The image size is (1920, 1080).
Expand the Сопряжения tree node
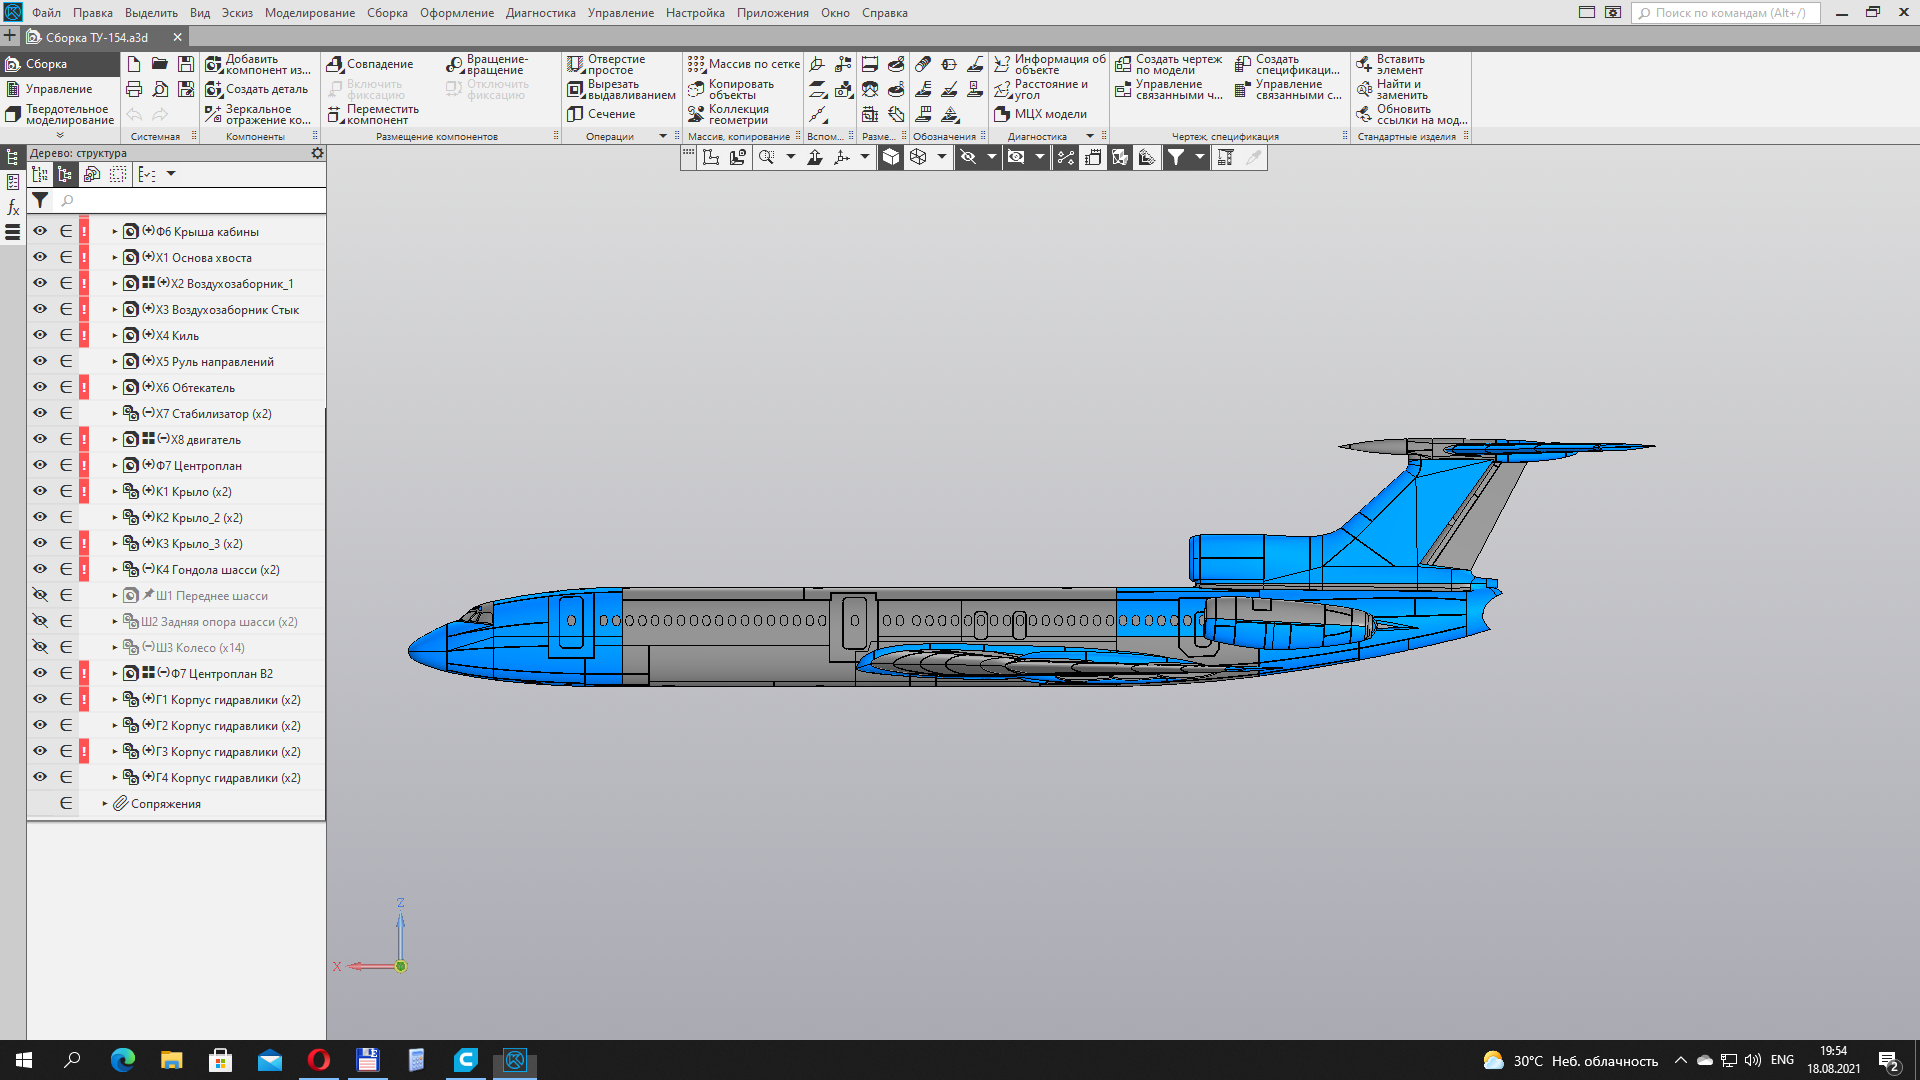[x=105, y=803]
